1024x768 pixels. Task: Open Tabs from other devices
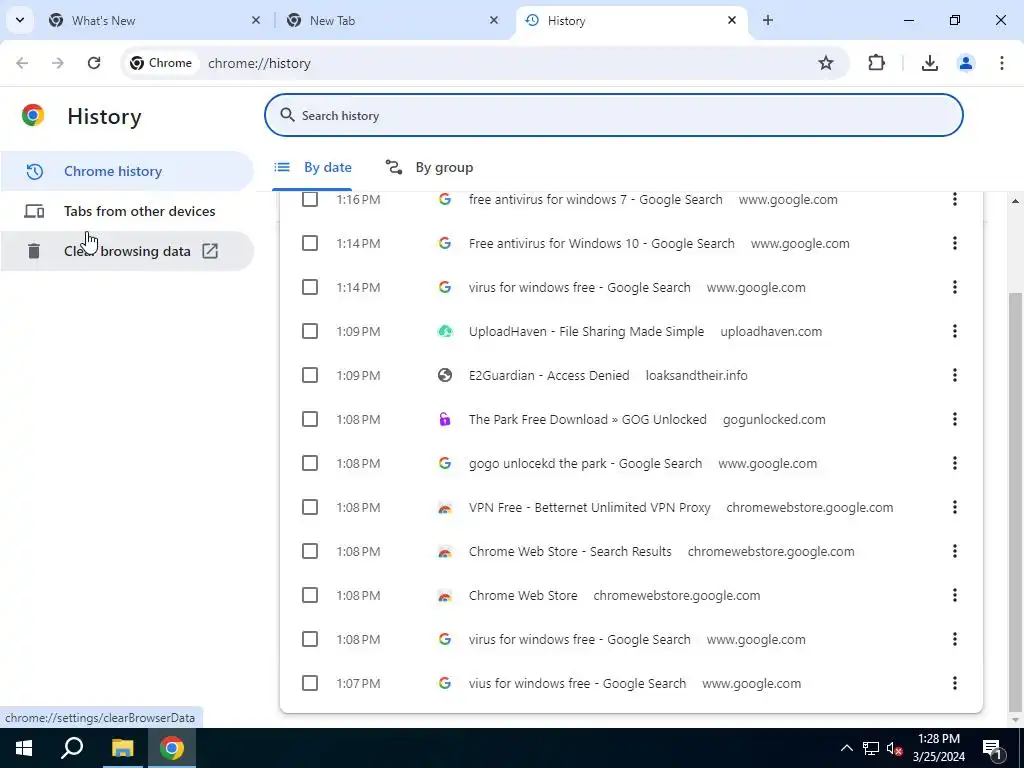click(x=127, y=212)
